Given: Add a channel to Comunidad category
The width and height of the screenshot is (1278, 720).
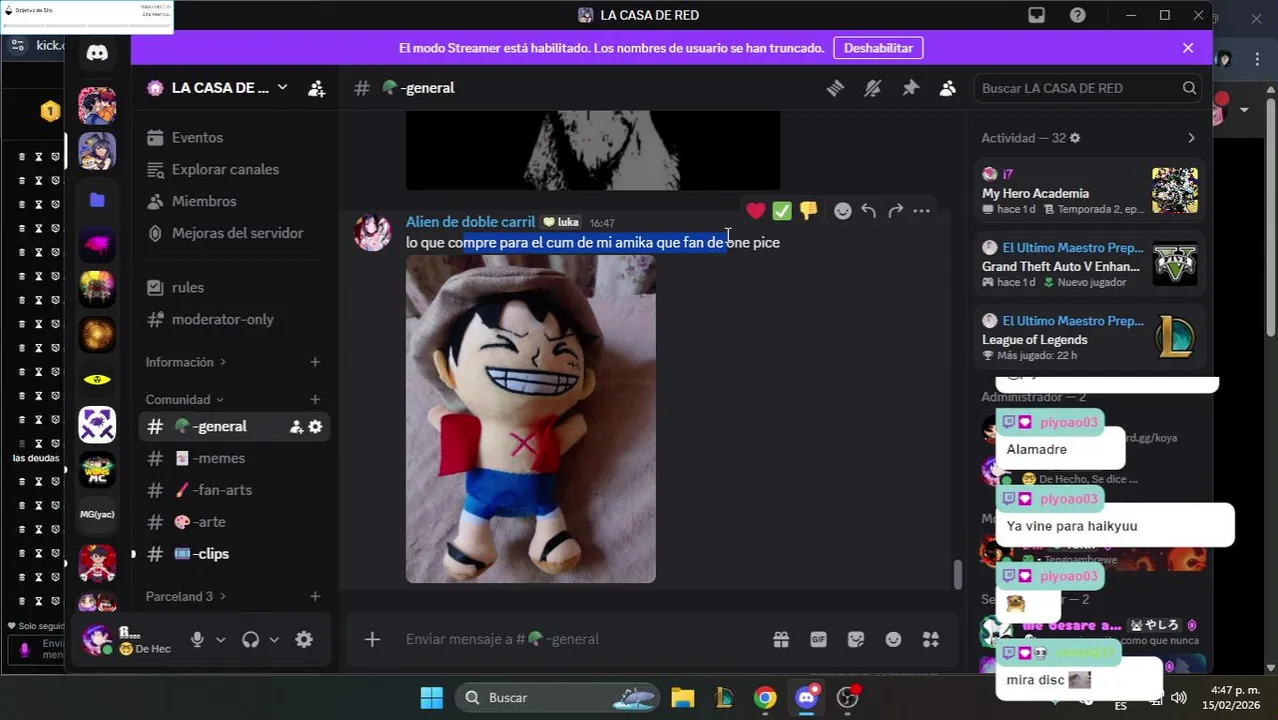Looking at the screenshot, I should [x=315, y=399].
